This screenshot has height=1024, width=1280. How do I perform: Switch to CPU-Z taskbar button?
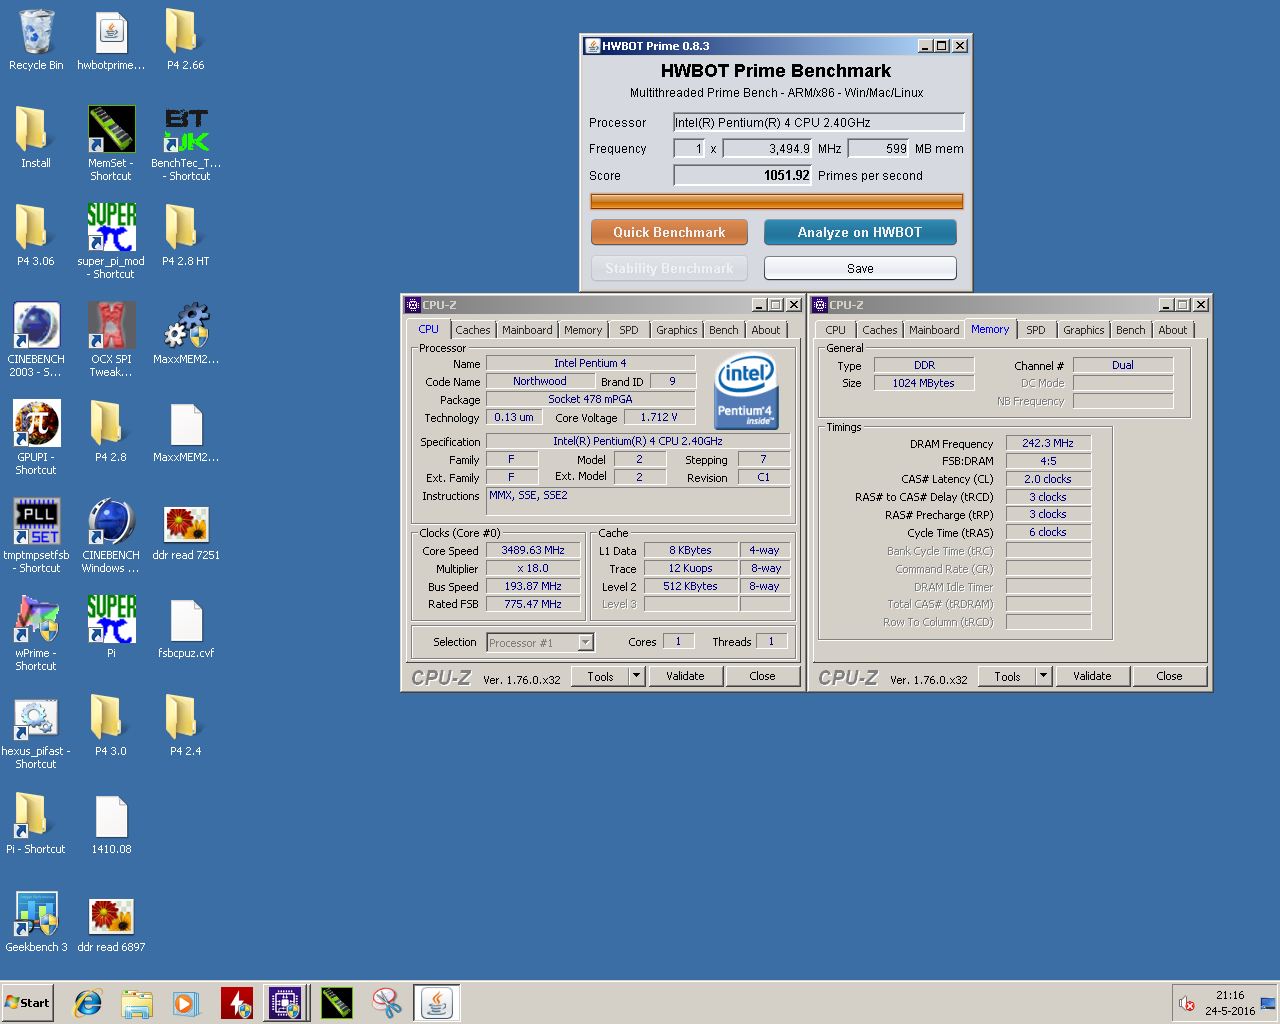[x=286, y=1003]
